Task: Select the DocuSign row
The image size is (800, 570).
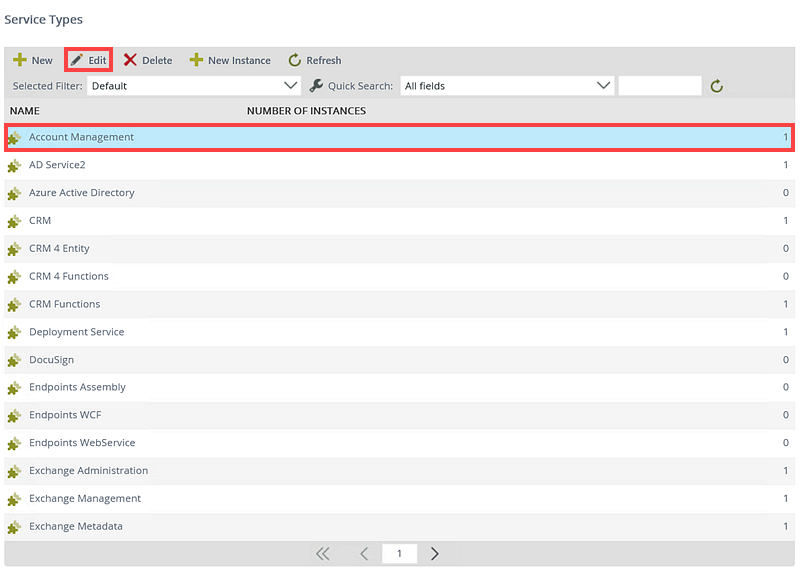Action: (x=399, y=360)
